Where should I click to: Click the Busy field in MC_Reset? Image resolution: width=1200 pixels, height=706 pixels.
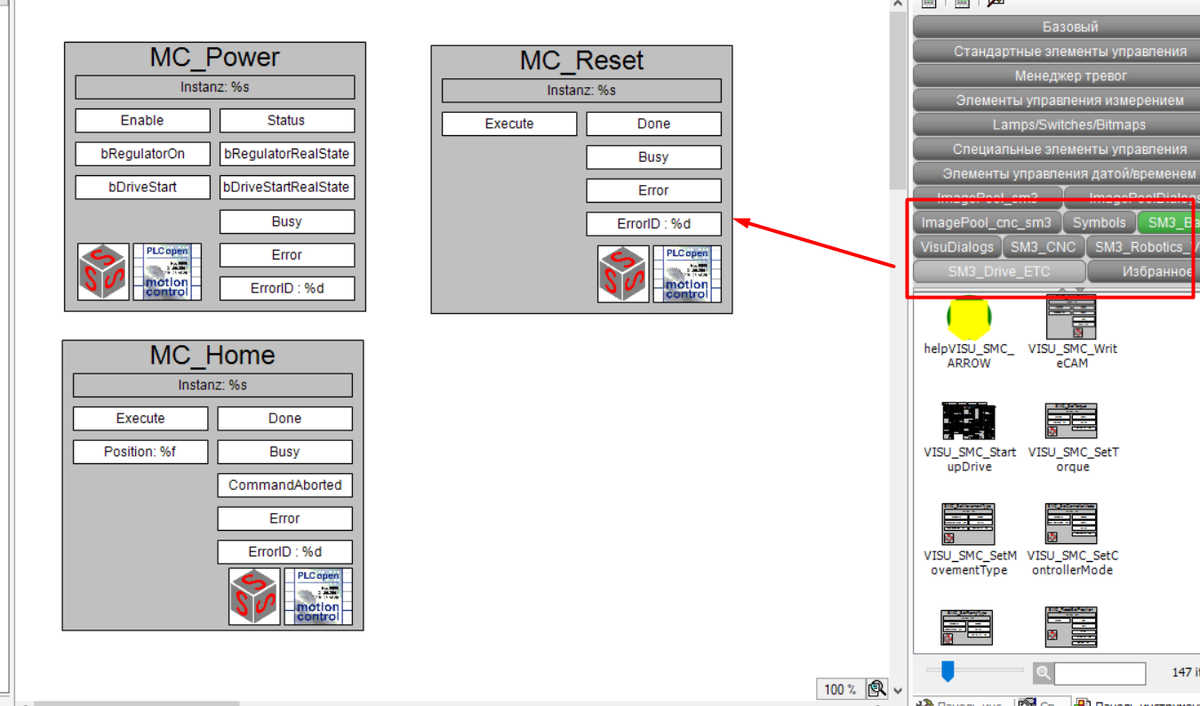[x=653, y=157]
